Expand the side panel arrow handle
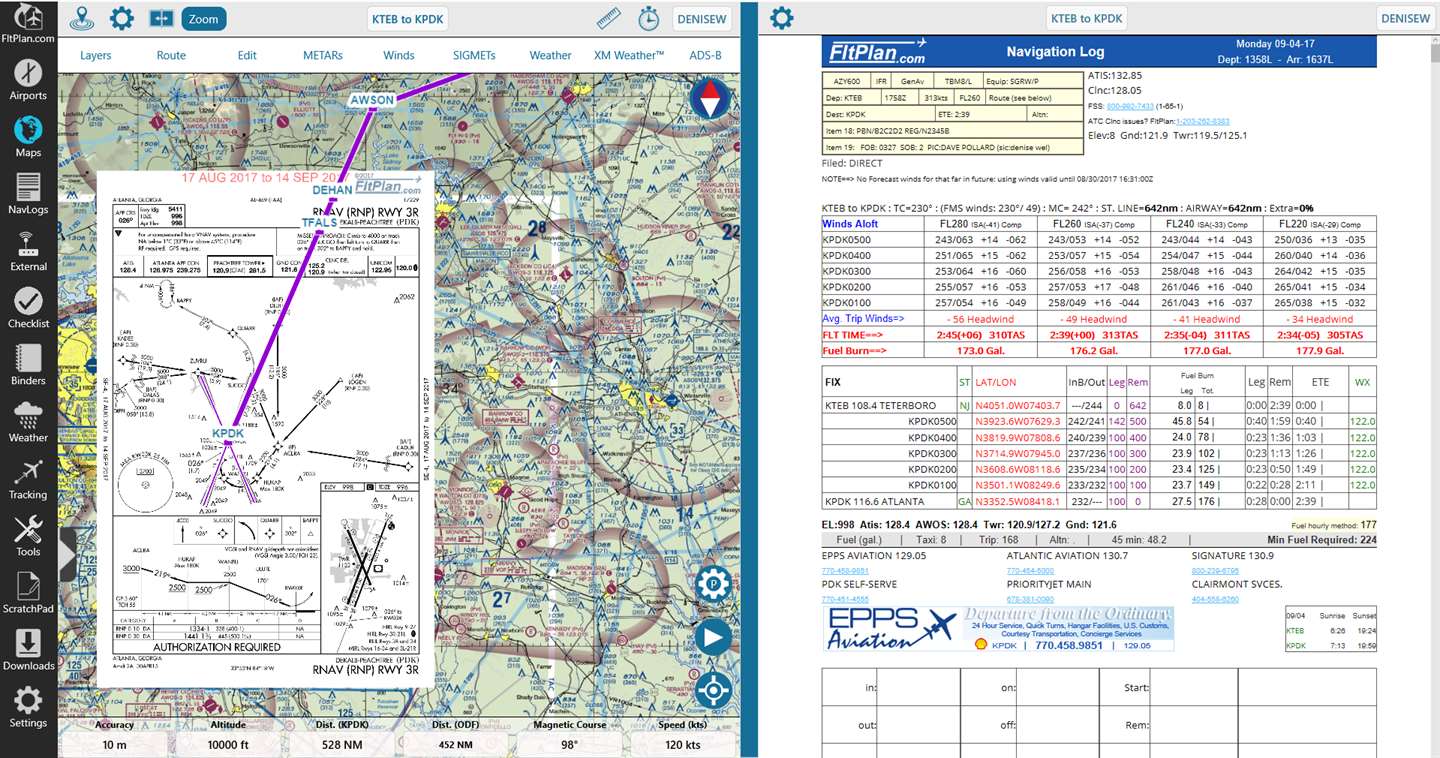Viewport: 1440px width, 758px height. tap(67, 554)
